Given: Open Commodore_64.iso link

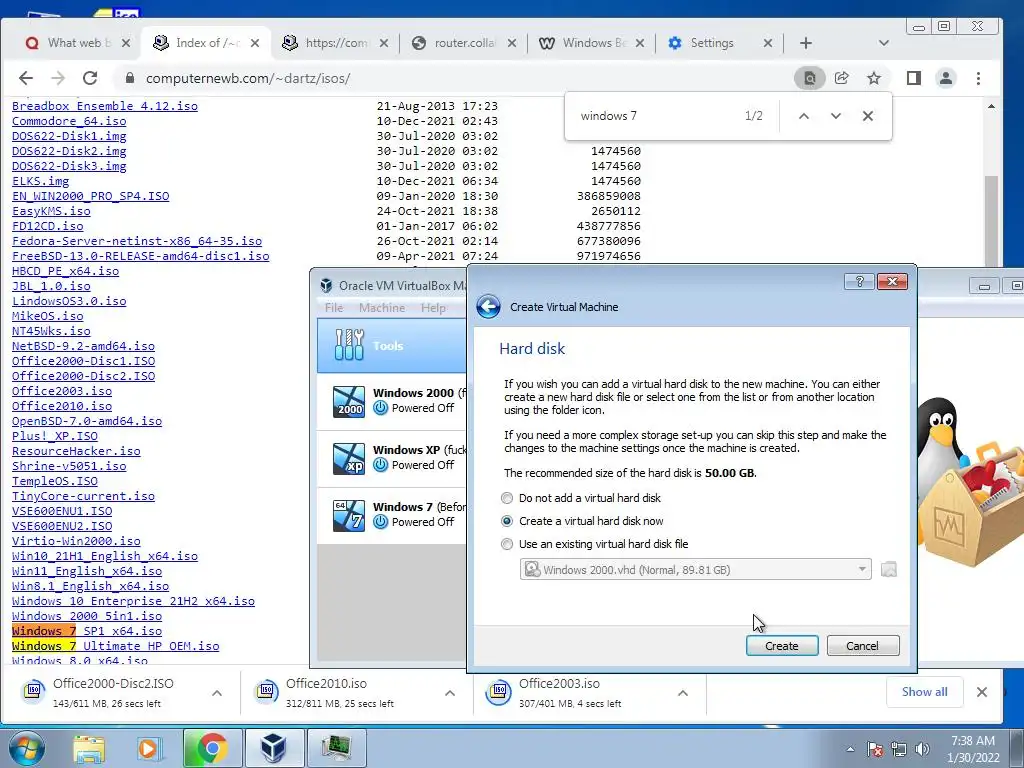Looking at the screenshot, I should coord(69,121).
